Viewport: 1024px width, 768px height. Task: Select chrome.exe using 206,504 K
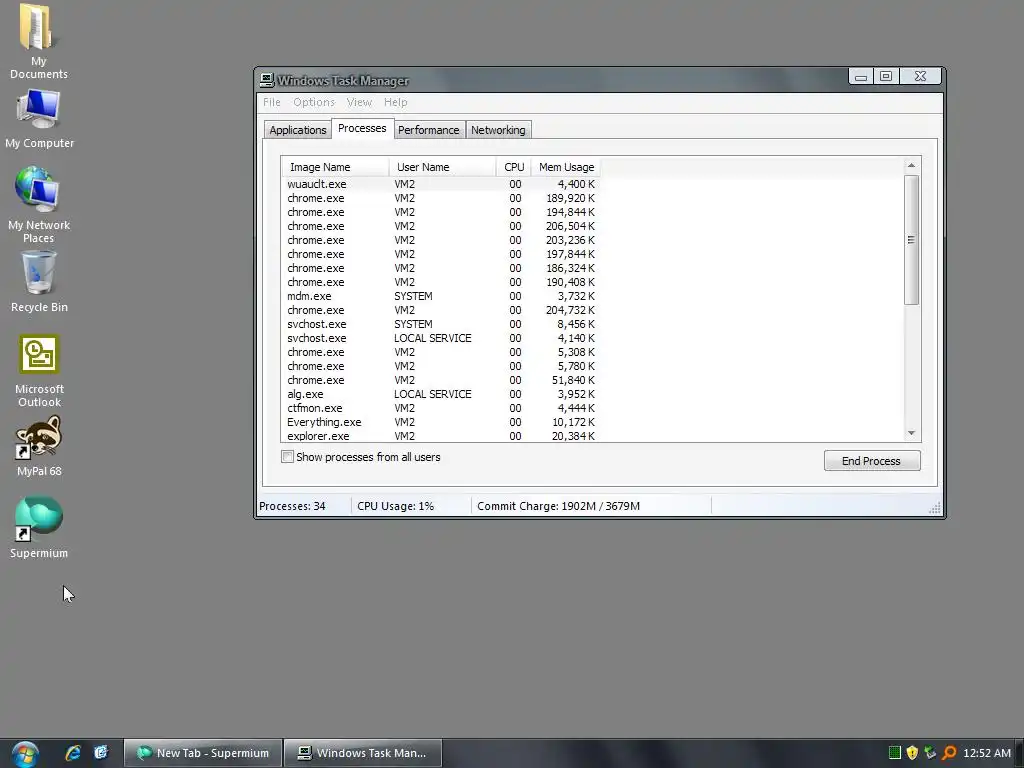point(441,227)
